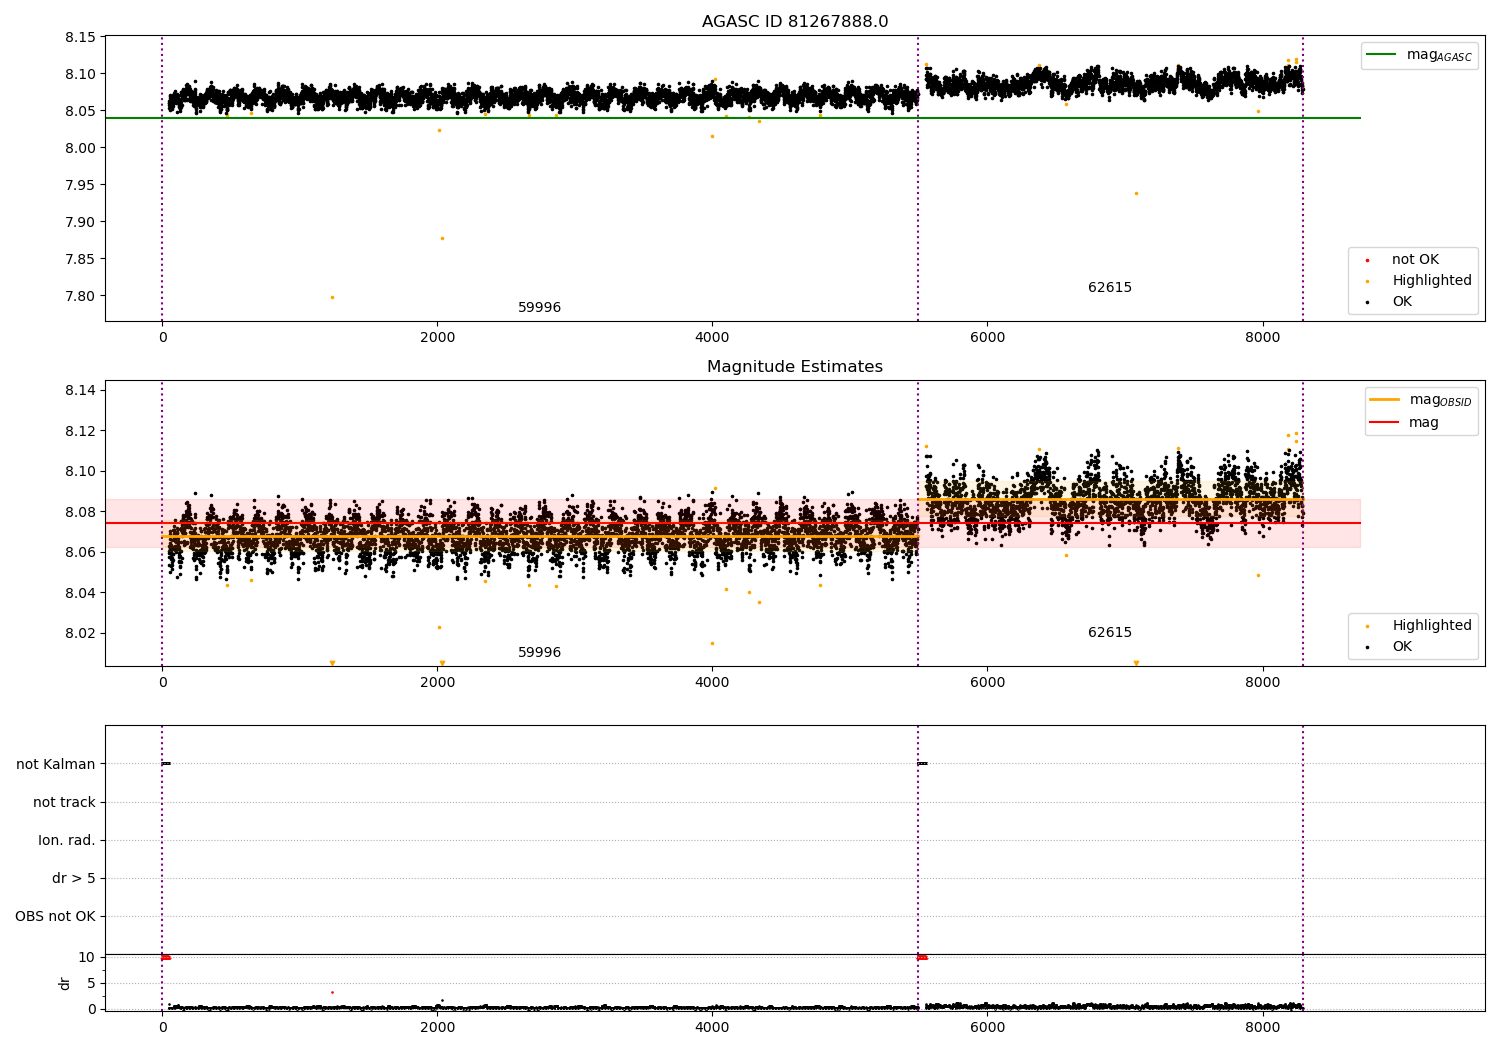Click the '5' tick on the dr axis

(x=92, y=983)
